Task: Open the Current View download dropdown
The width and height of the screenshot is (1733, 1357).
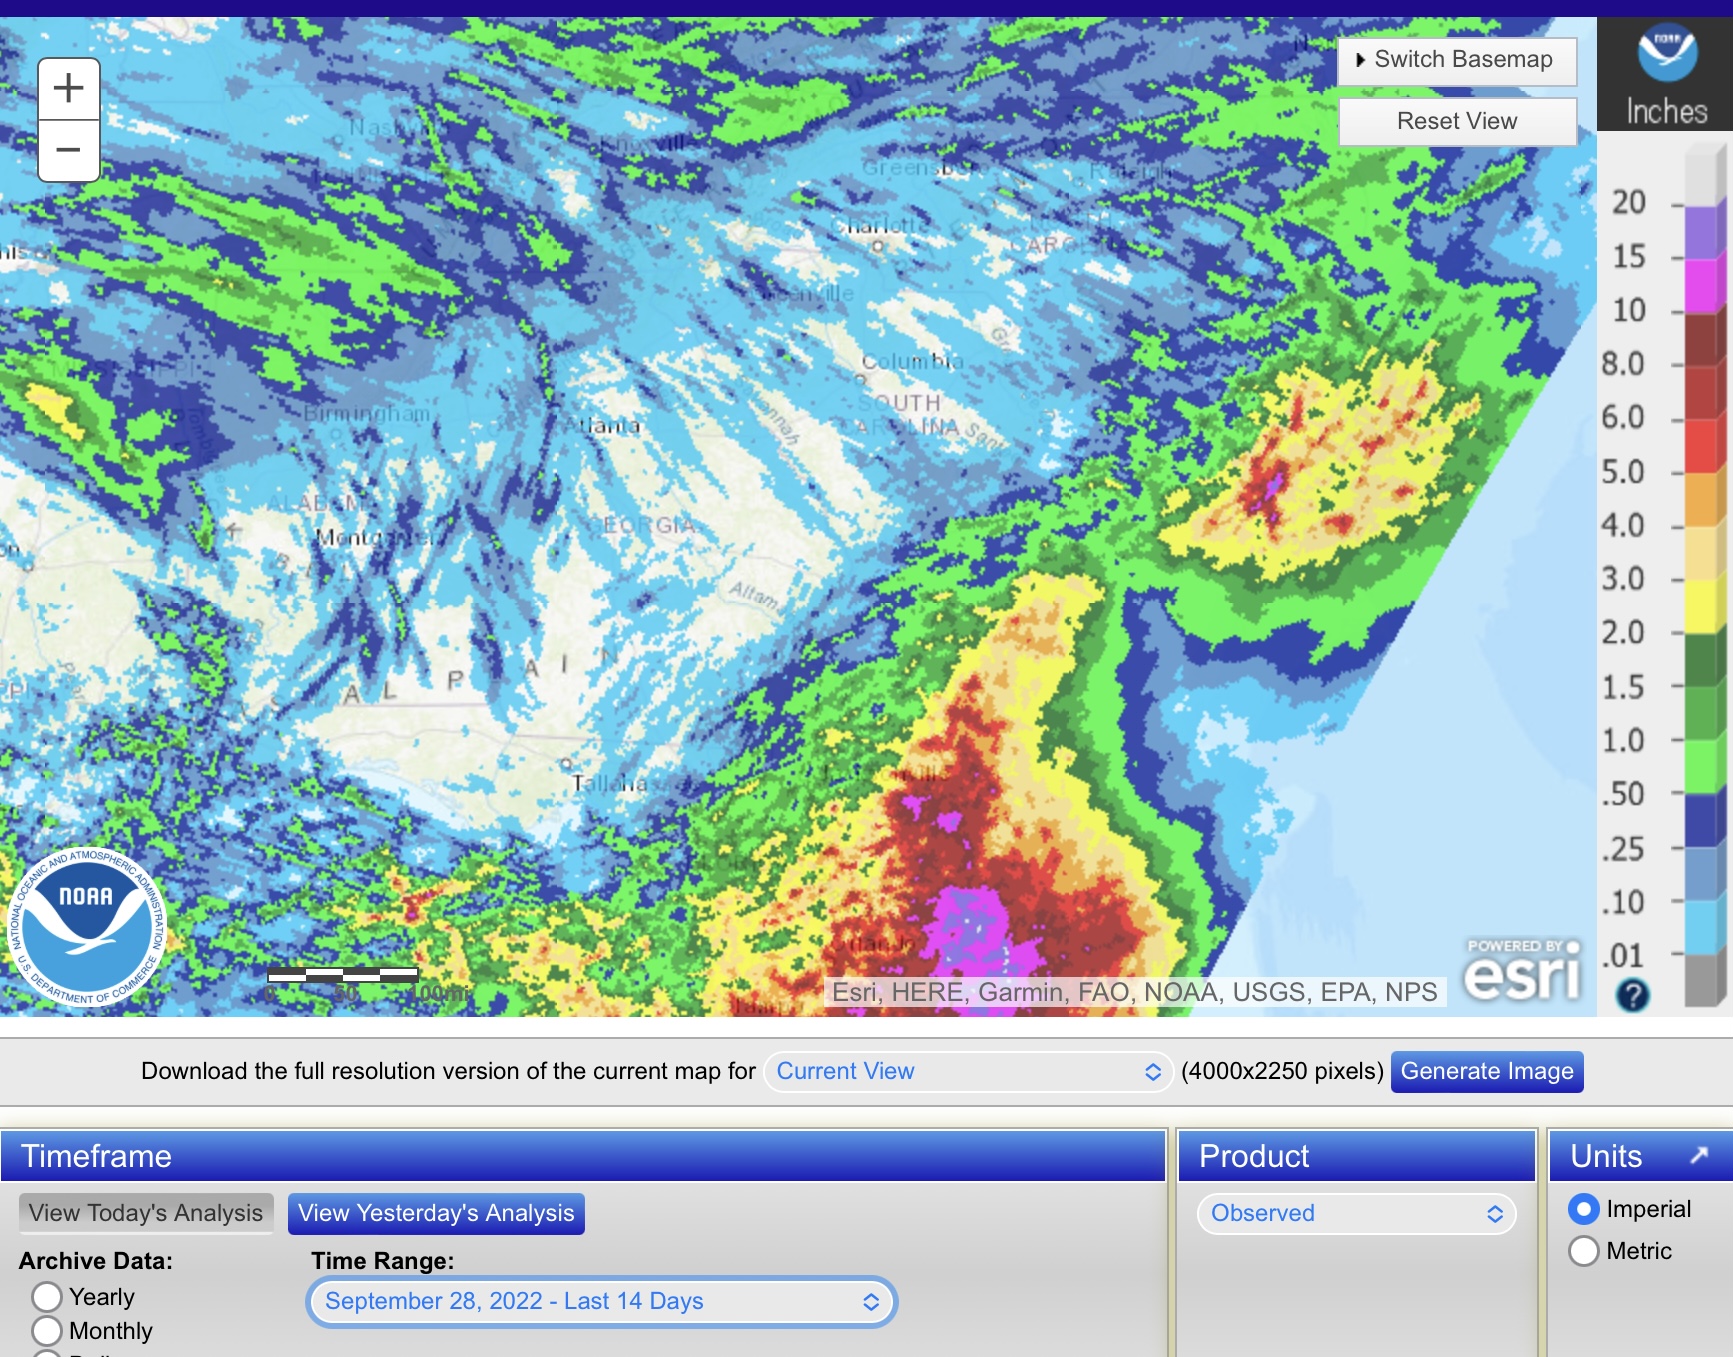Action: click(967, 1072)
